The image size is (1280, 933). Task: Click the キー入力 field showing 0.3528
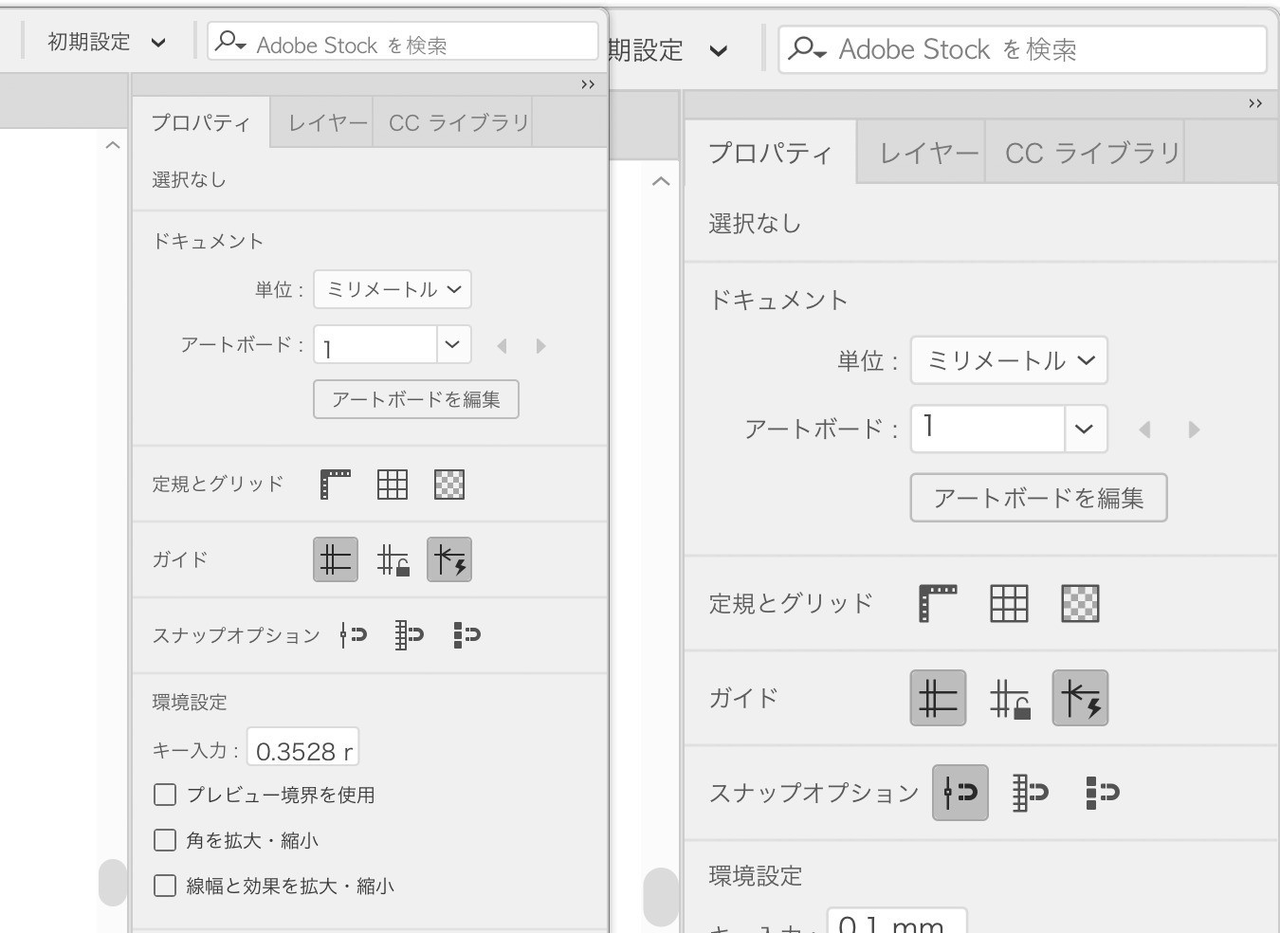click(302, 750)
